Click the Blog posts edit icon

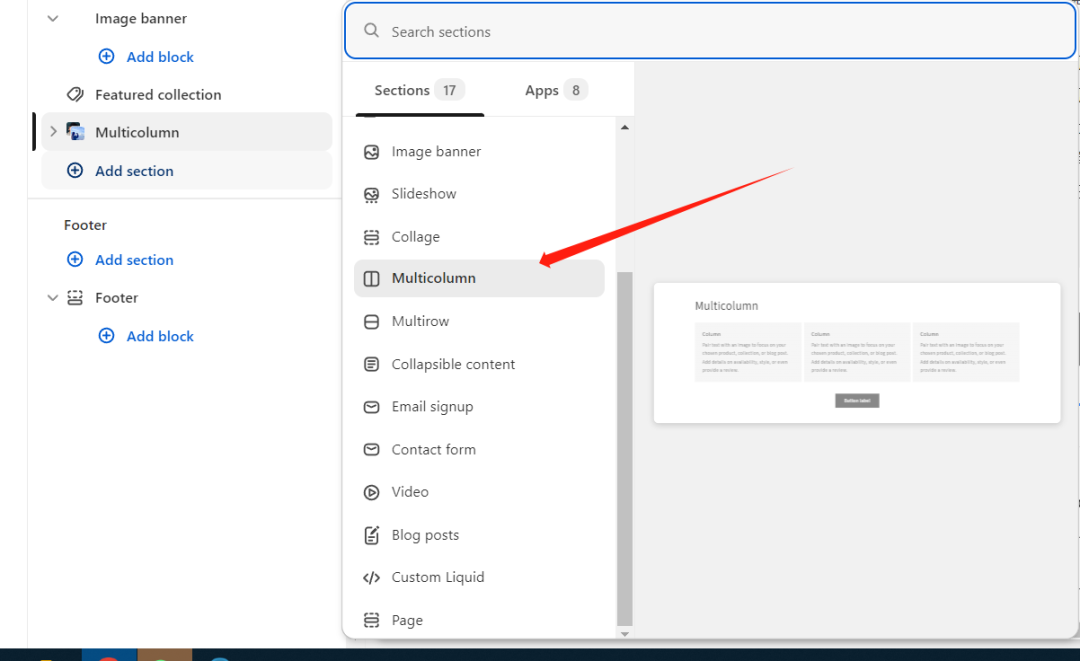pyautogui.click(x=371, y=535)
